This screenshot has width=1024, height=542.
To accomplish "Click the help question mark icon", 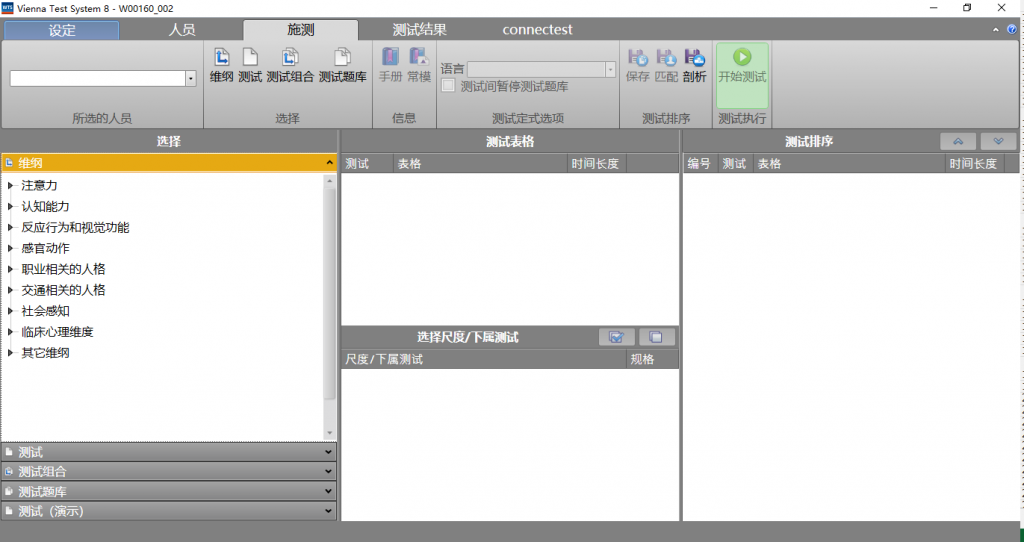I will point(1011,30).
